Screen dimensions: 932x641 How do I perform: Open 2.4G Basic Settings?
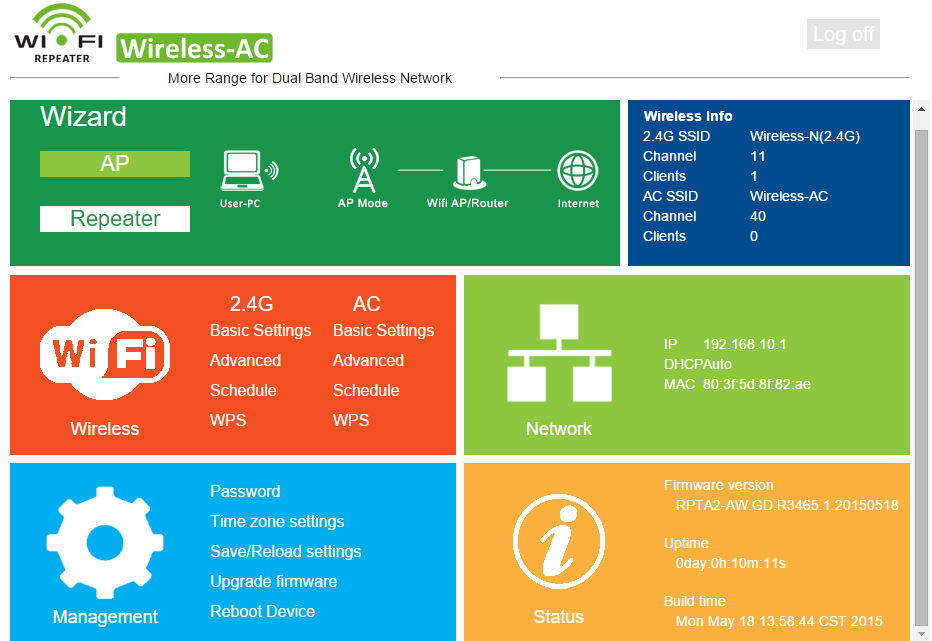point(260,330)
